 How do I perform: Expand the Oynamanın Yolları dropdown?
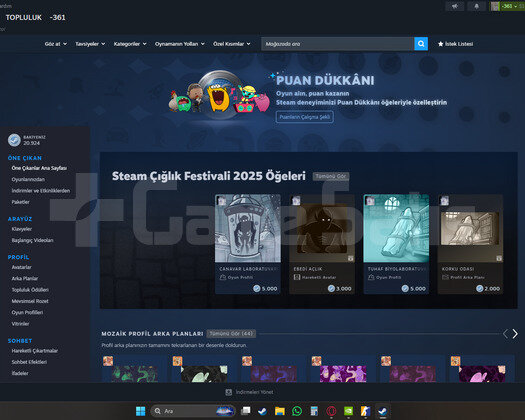(x=179, y=44)
